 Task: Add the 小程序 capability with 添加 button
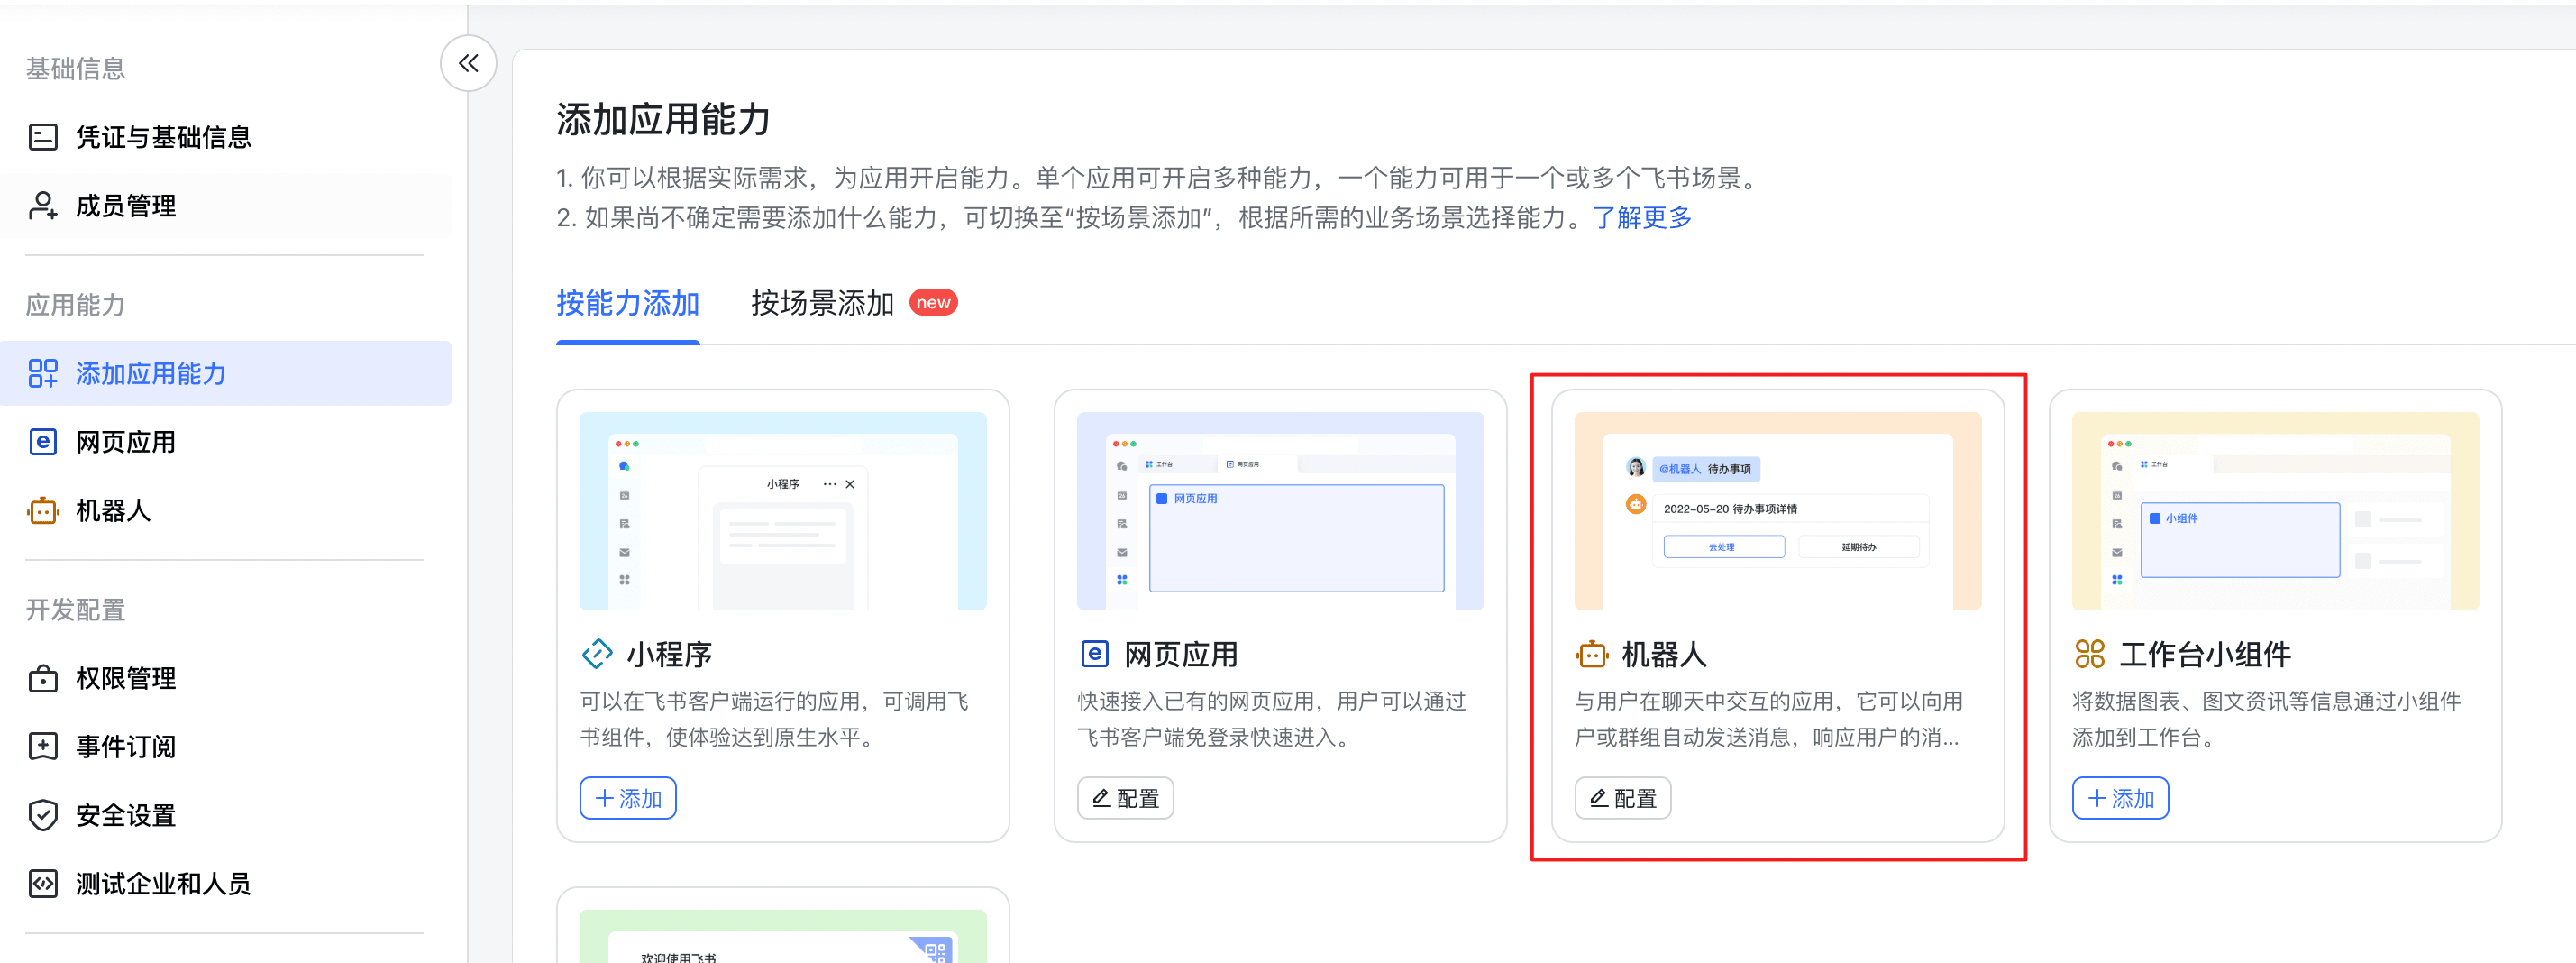click(628, 798)
